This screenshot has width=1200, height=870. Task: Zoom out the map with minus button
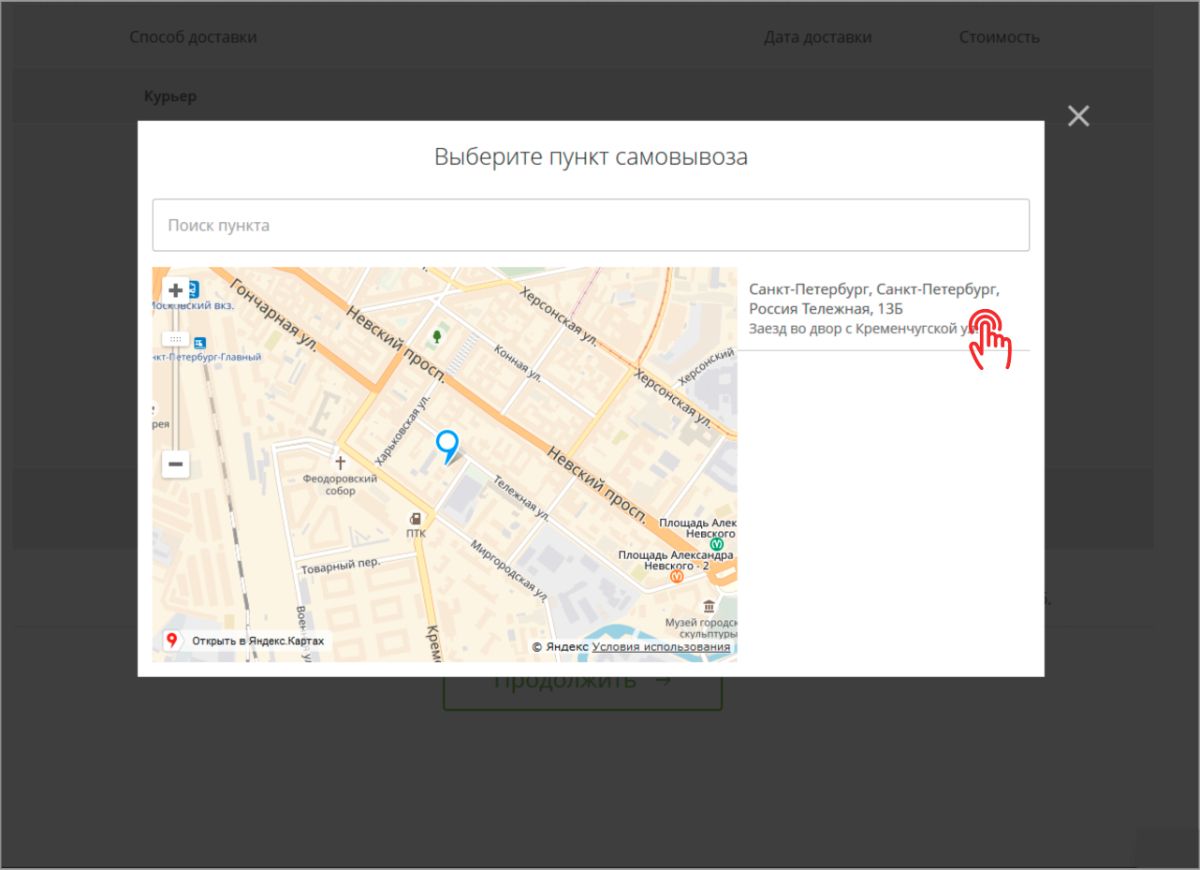coord(176,464)
